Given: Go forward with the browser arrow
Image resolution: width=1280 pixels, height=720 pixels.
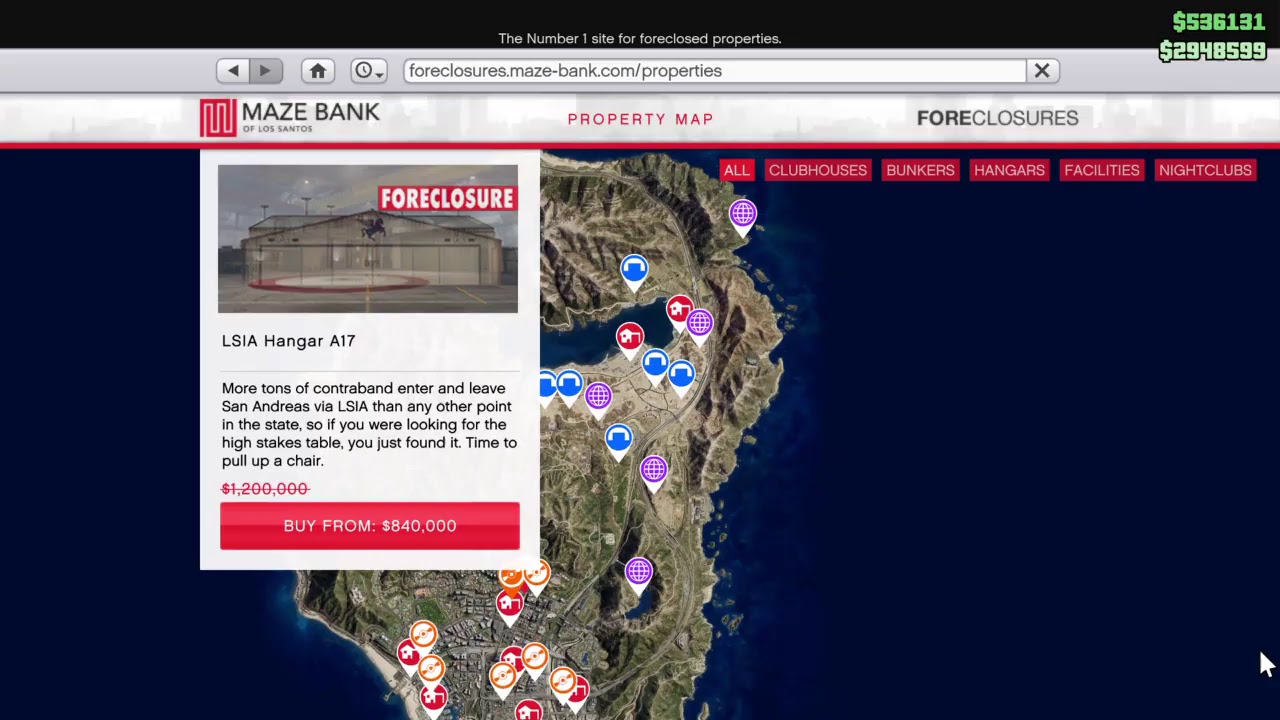Looking at the screenshot, I should coord(266,71).
